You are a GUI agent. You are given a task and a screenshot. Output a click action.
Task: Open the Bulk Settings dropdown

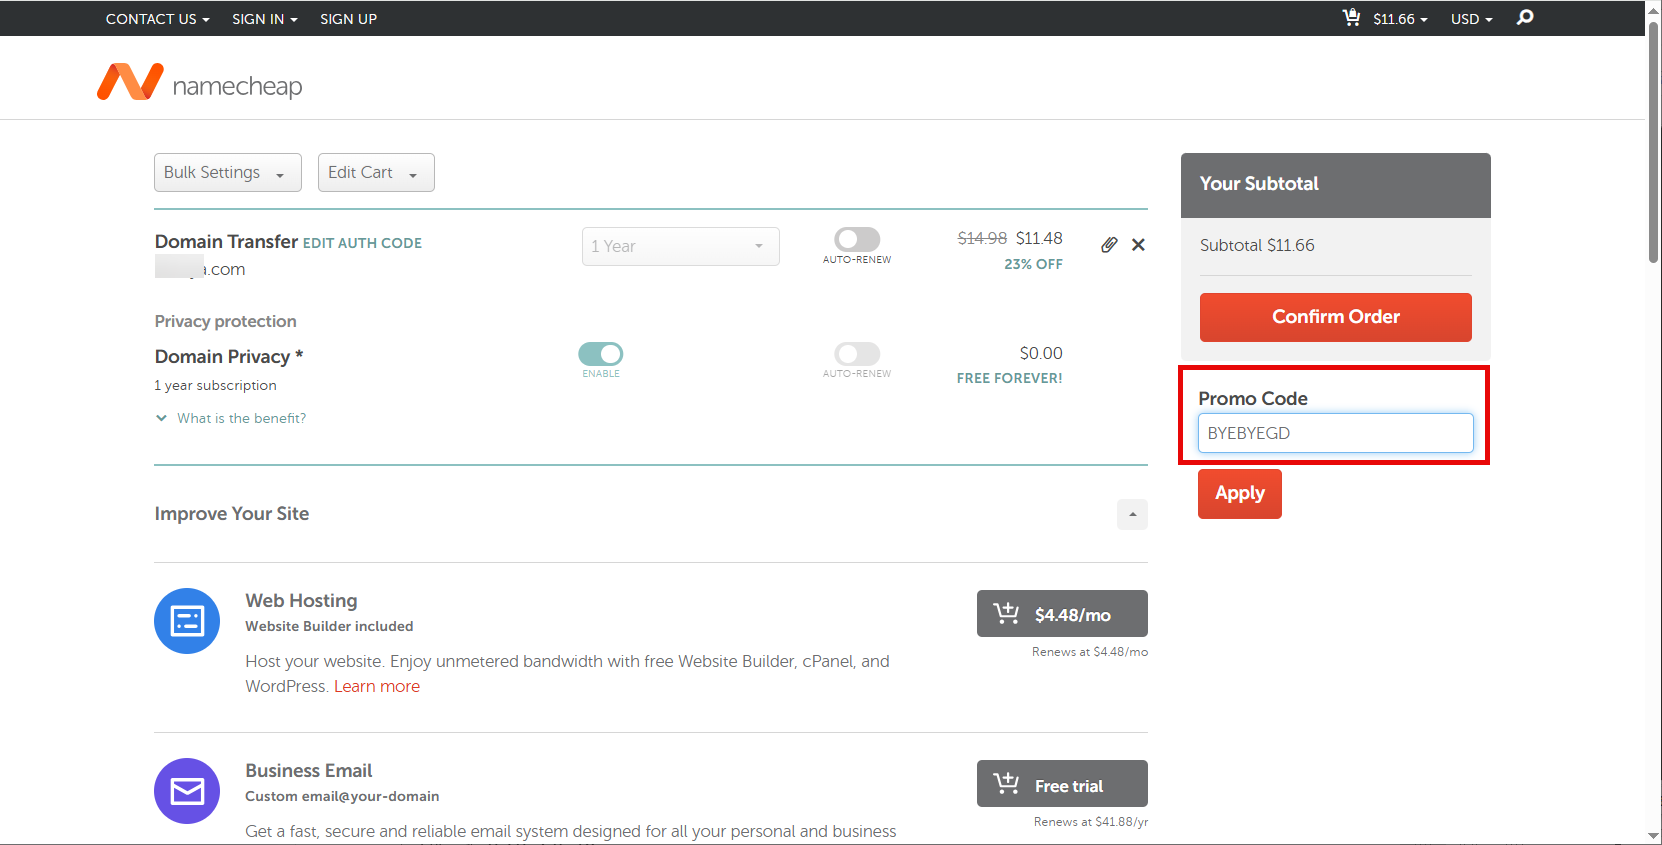click(x=228, y=172)
